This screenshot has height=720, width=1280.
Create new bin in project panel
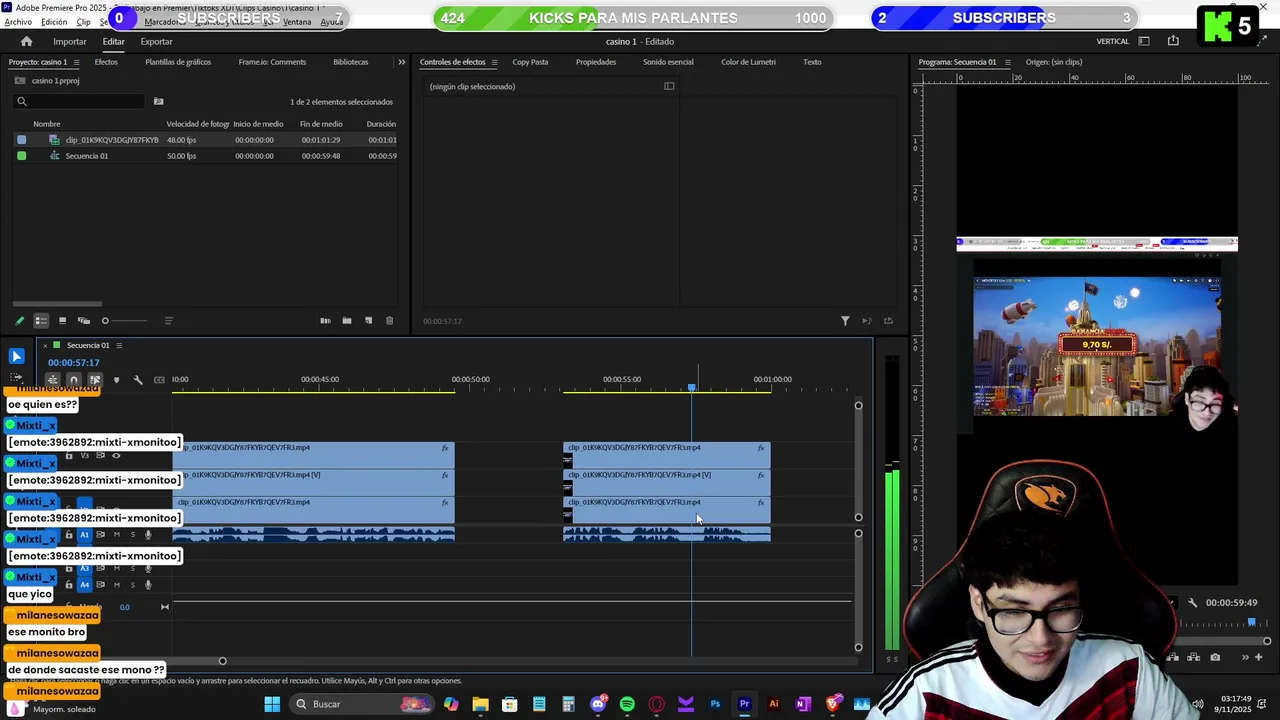tap(347, 321)
